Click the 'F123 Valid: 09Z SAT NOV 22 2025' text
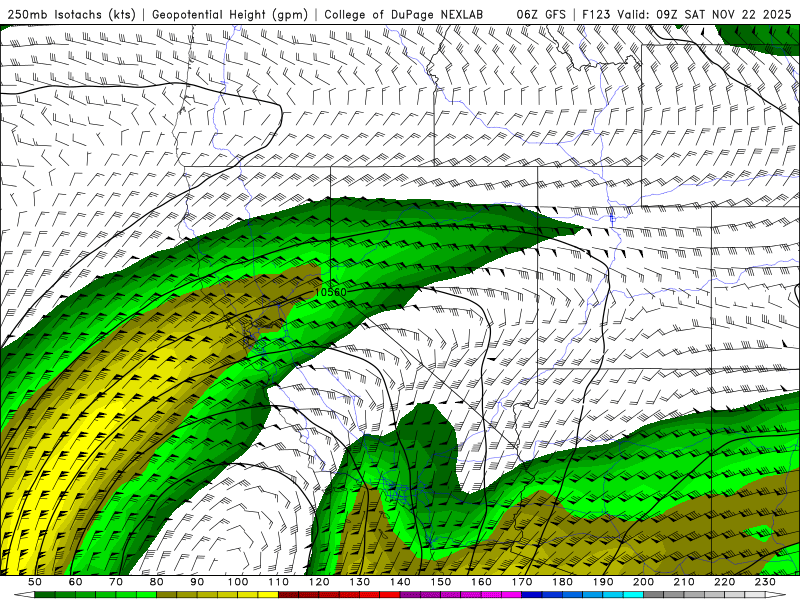 687,15
